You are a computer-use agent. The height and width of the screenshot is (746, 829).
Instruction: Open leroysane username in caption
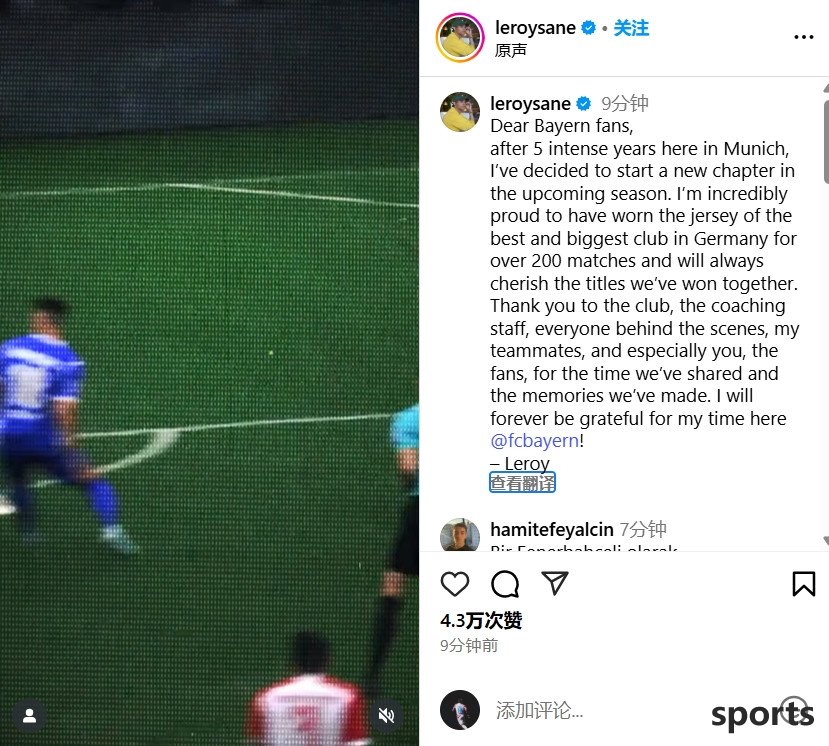[x=530, y=104]
